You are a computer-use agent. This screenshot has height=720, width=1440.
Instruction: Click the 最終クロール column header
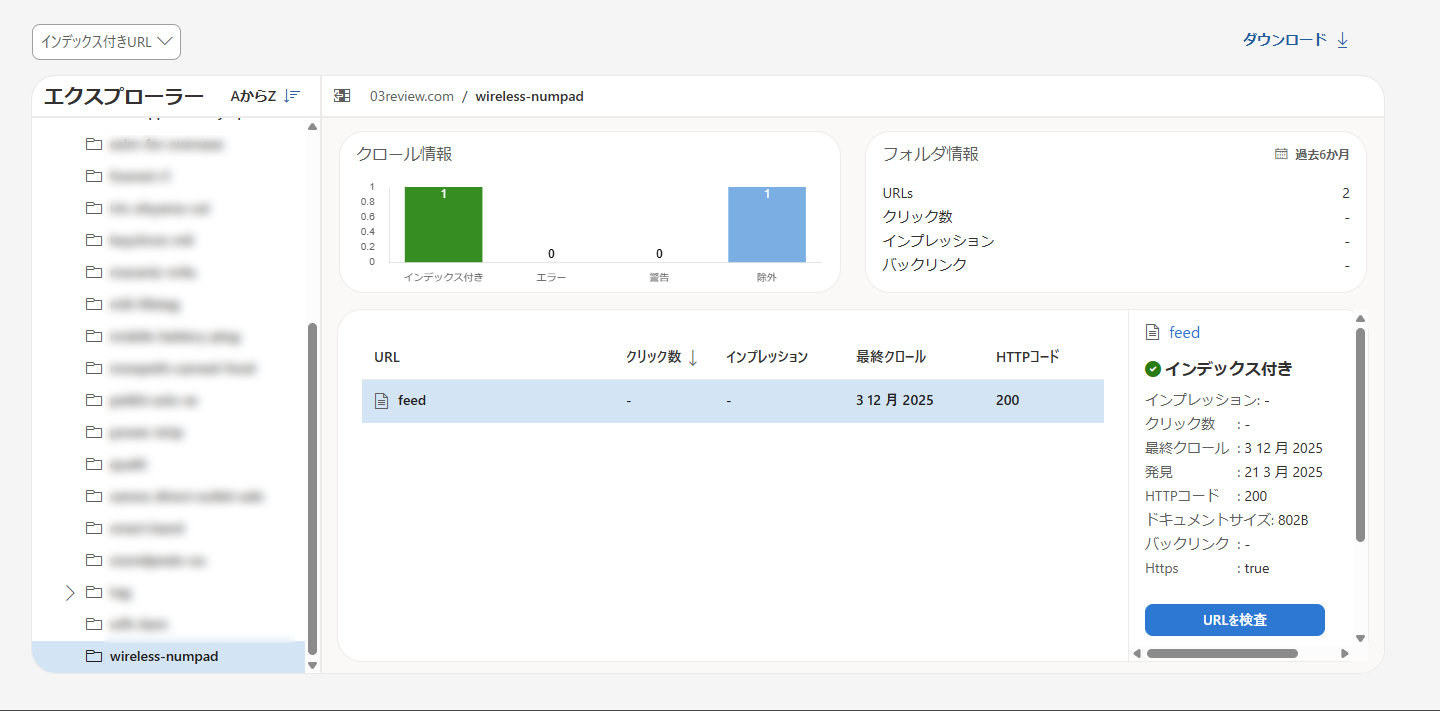coord(890,357)
